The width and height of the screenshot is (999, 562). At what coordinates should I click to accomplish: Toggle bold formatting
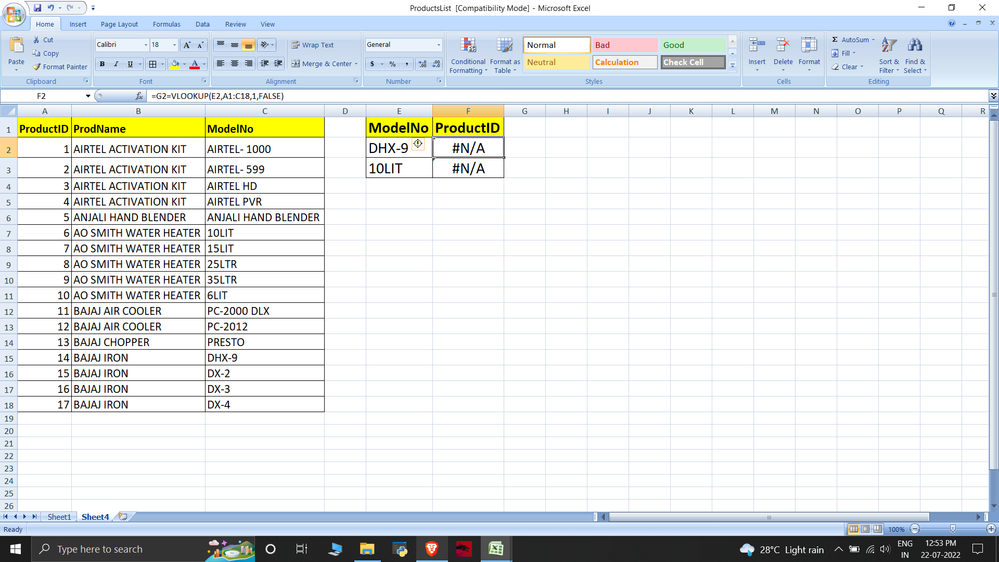click(x=102, y=64)
